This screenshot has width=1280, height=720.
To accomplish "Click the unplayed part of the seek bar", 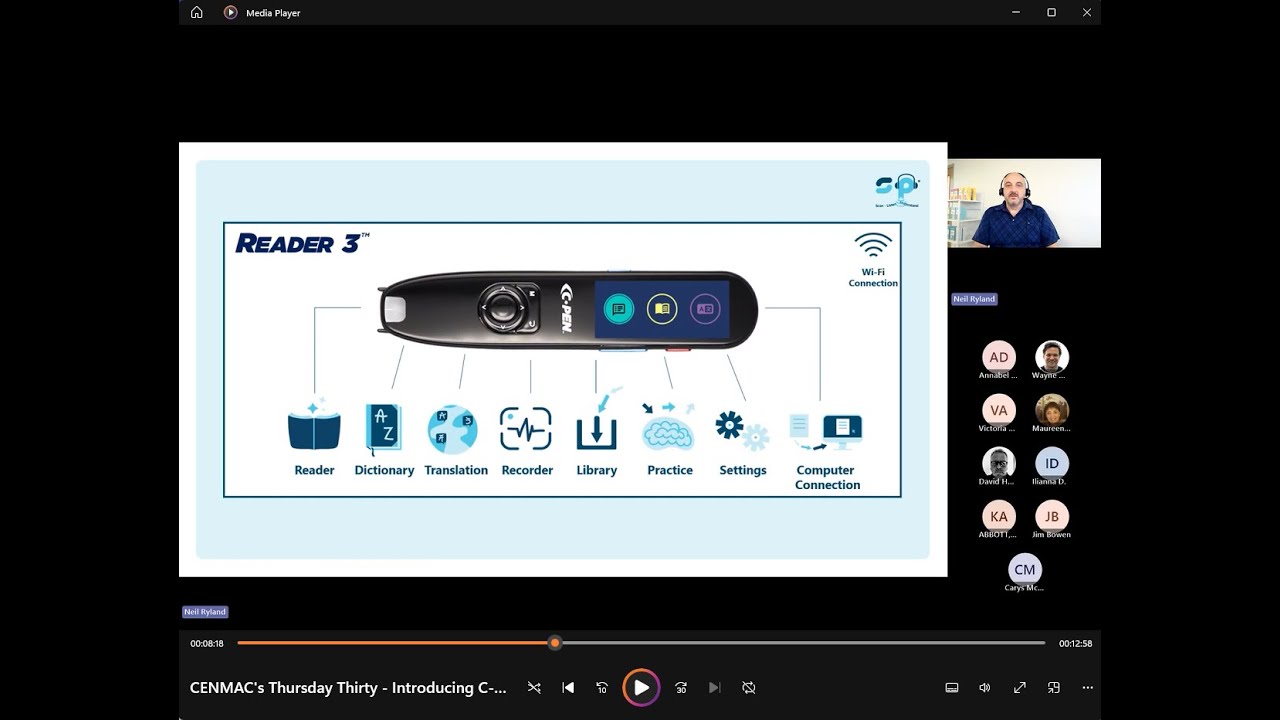I will (803, 643).
